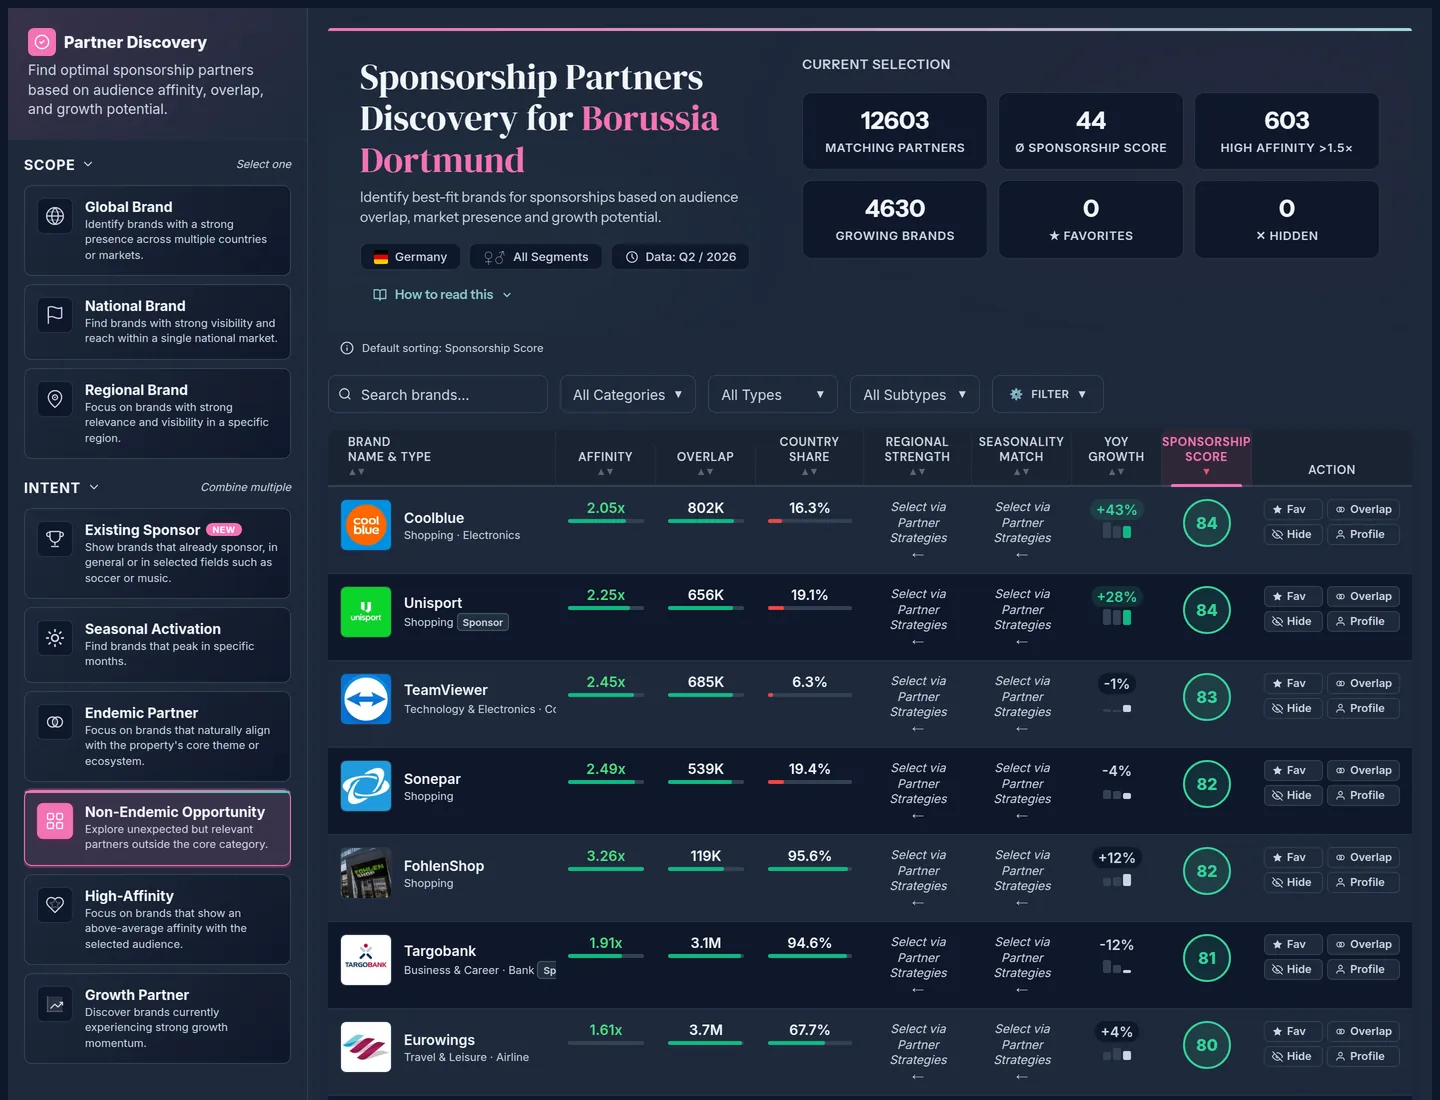The height and width of the screenshot is (1100, 1440).
Task: Open the All Categories dropdown
Action: (x=628, y=394)
